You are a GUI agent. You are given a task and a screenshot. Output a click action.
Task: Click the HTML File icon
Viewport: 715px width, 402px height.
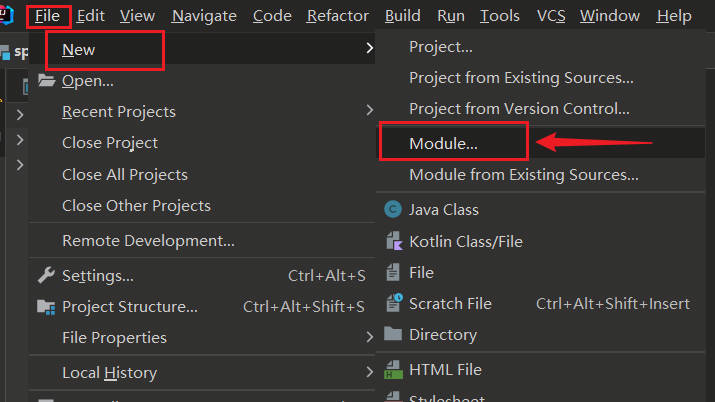392,369
